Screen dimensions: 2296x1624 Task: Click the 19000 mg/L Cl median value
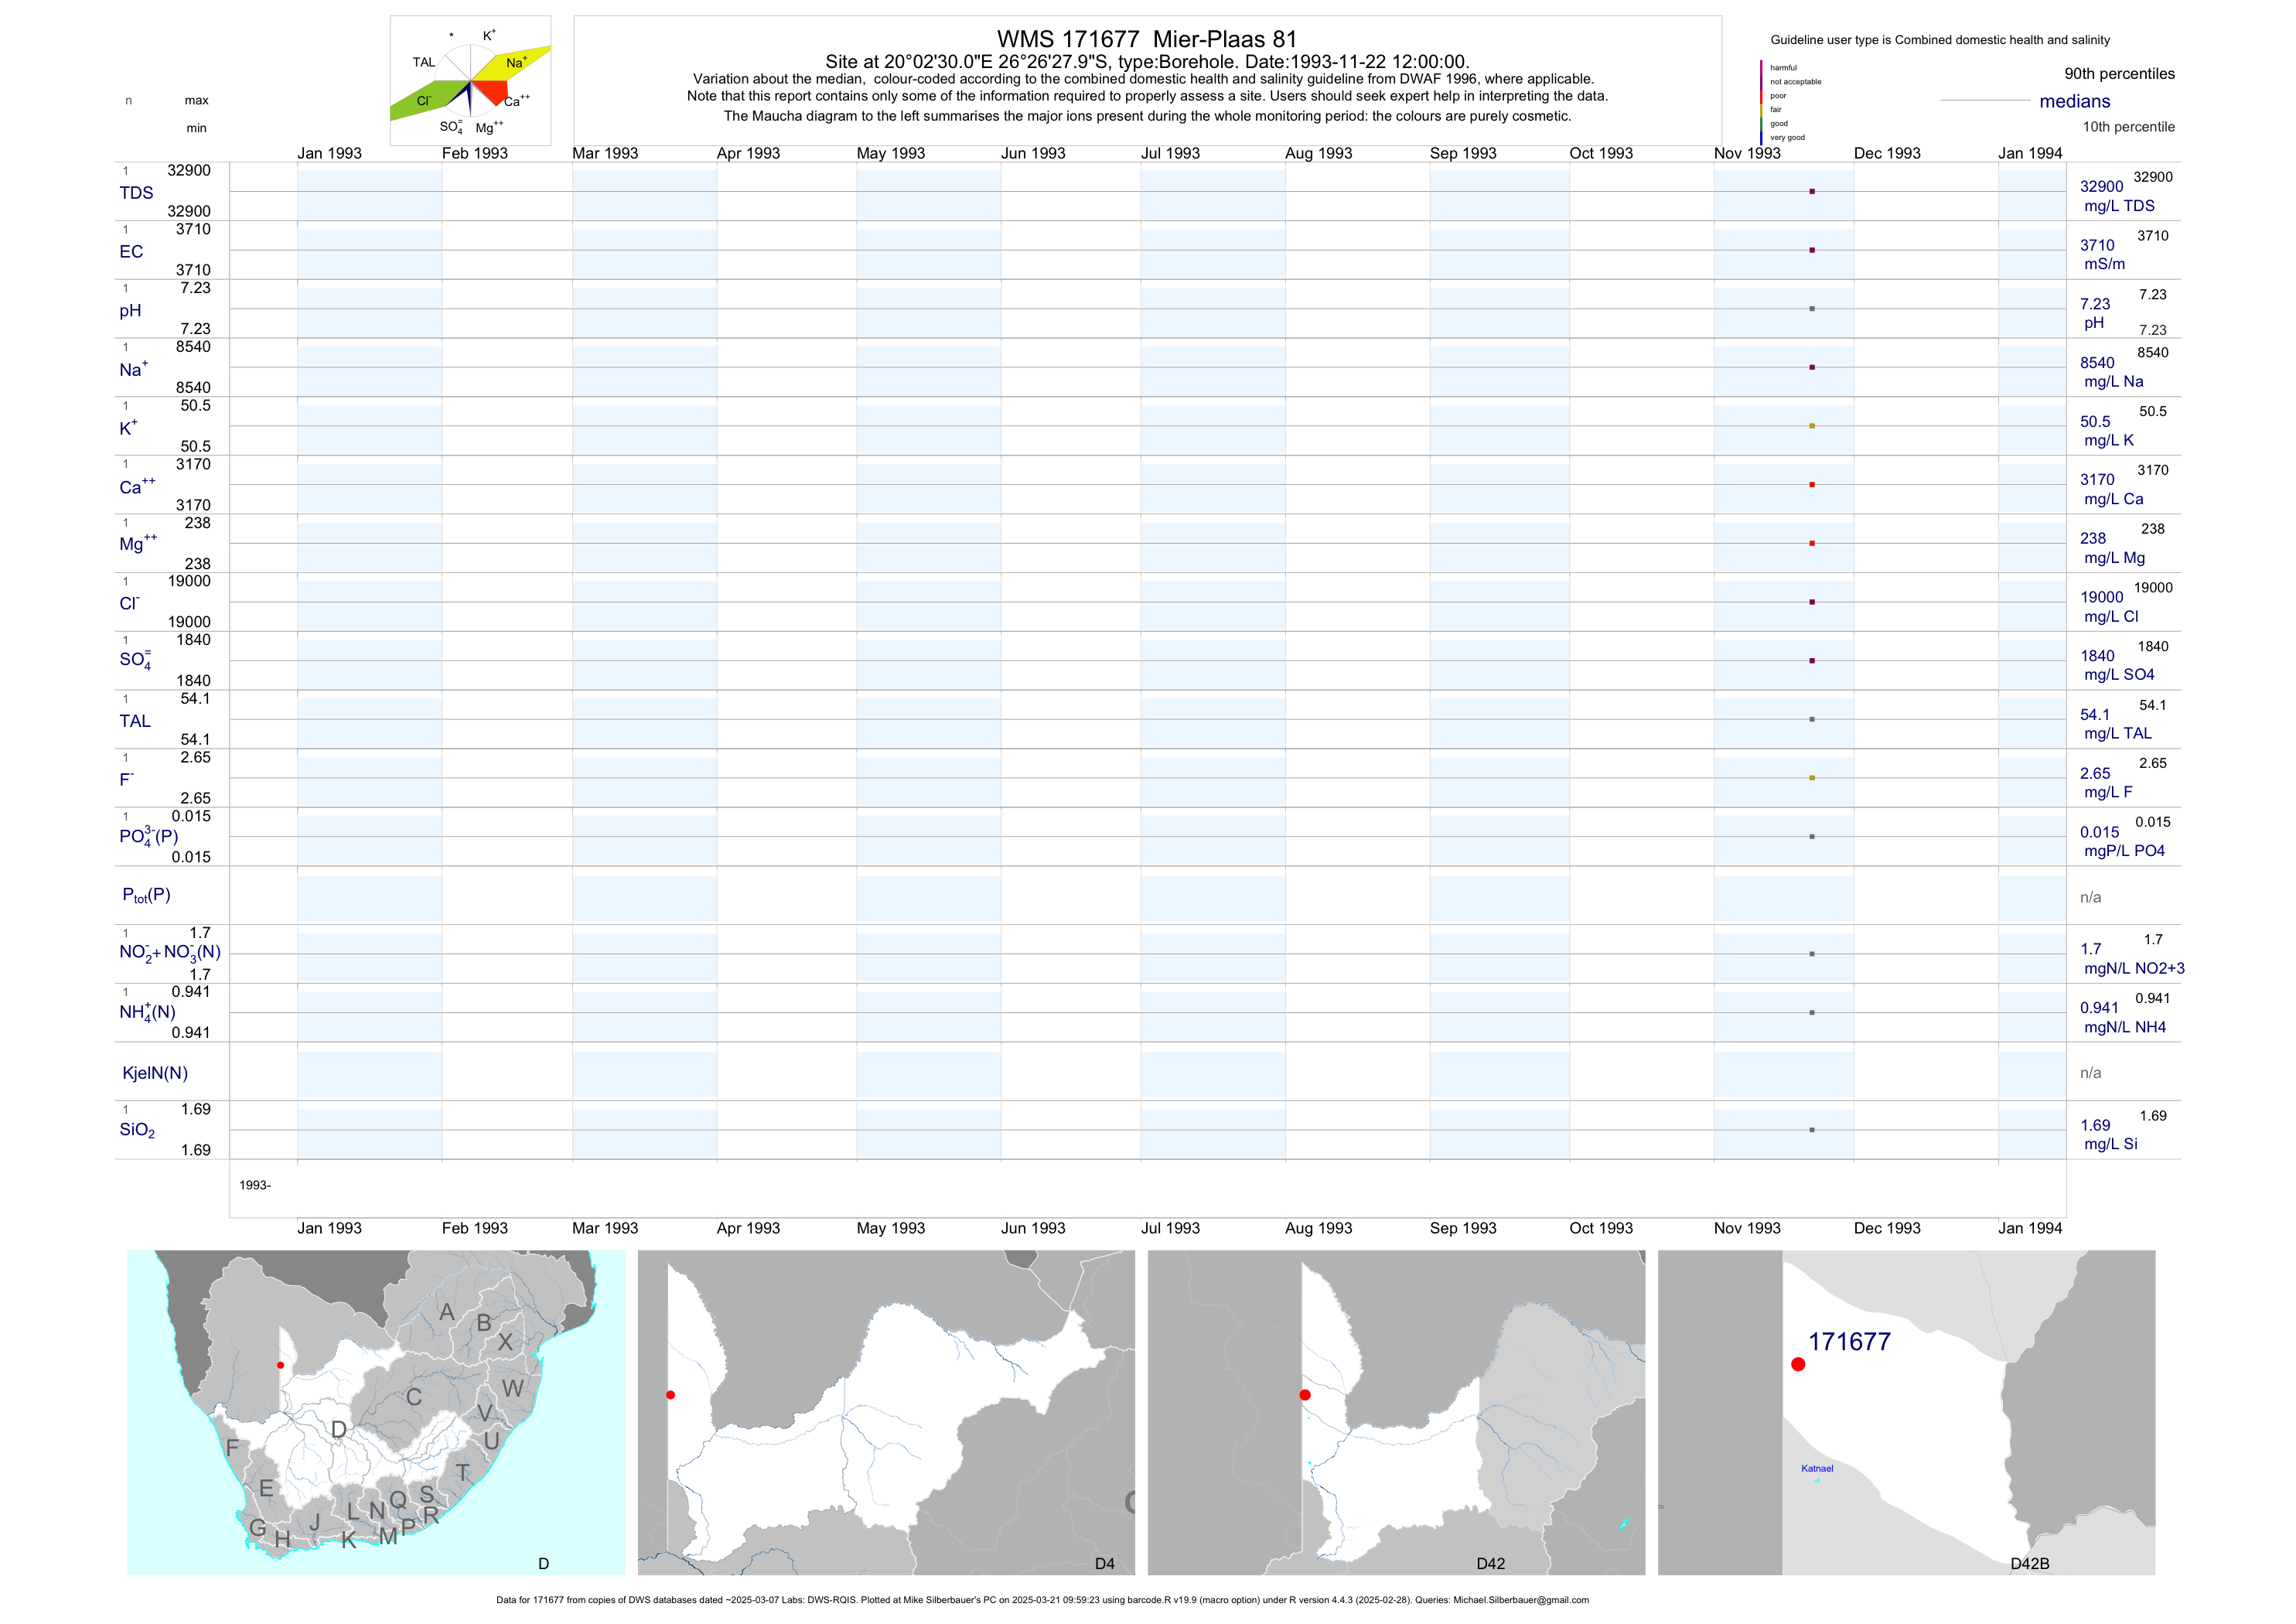[2102, 597]
